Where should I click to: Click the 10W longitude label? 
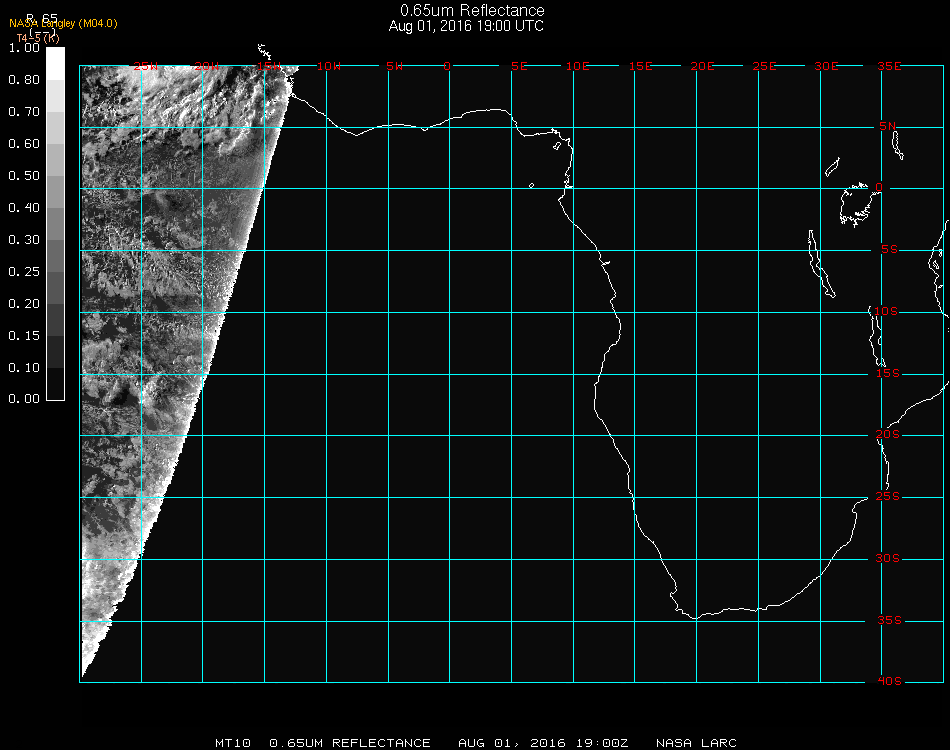point(329,67)
